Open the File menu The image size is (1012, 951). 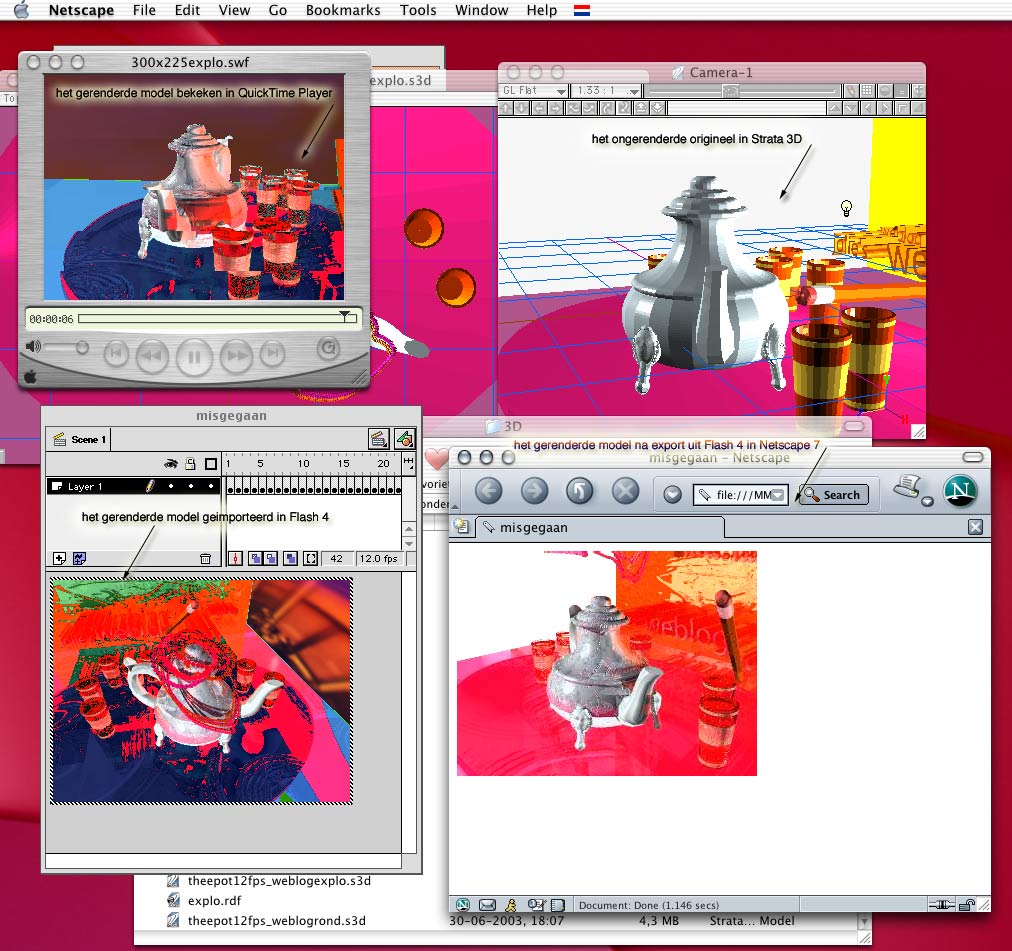pyautogui.click(x=144, y=10)
